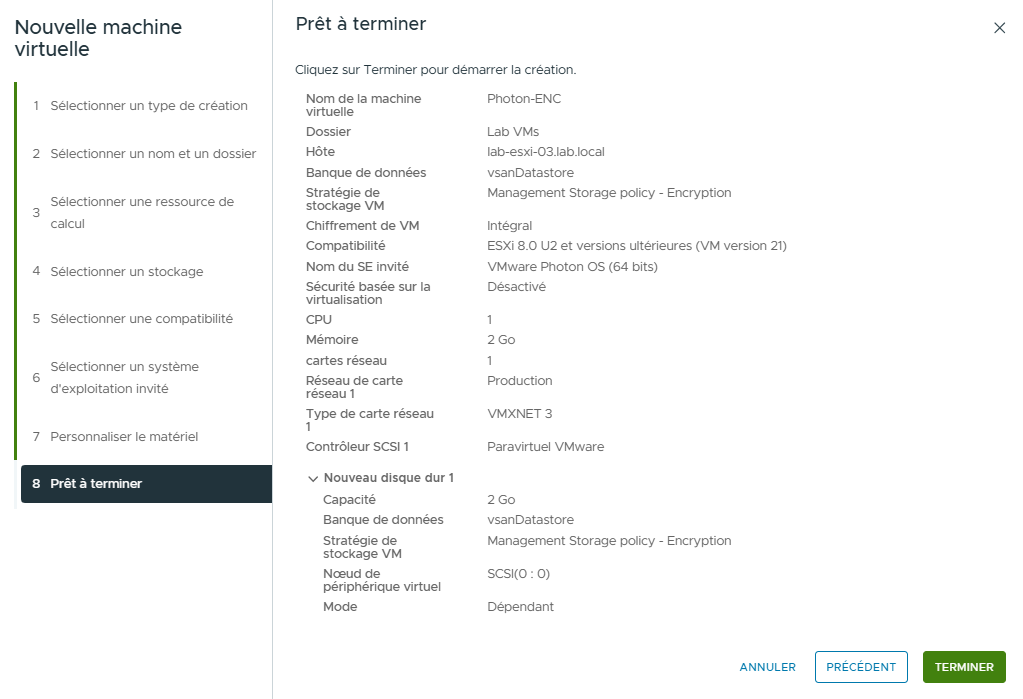The width and height of the screenshot is (1023, 699).
Task: Jump to step 4 Sélectionner un stockage
Action: (x=126, y=271)
